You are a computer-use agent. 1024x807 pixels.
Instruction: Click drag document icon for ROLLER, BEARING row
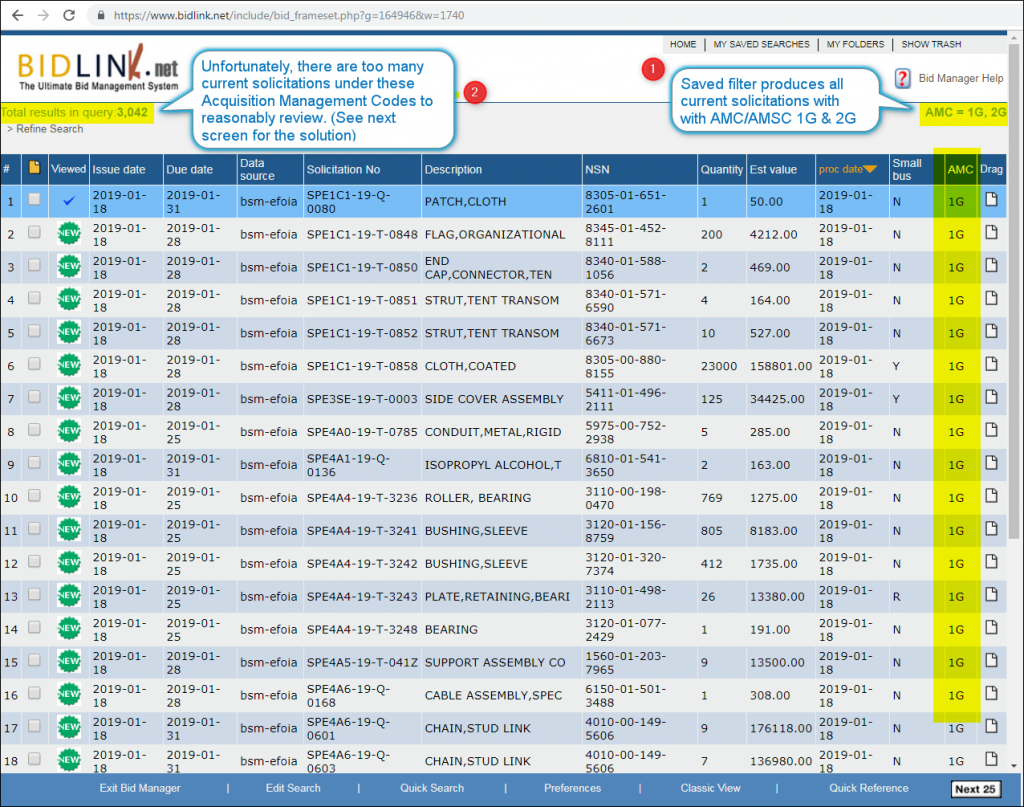pos(991,496)
